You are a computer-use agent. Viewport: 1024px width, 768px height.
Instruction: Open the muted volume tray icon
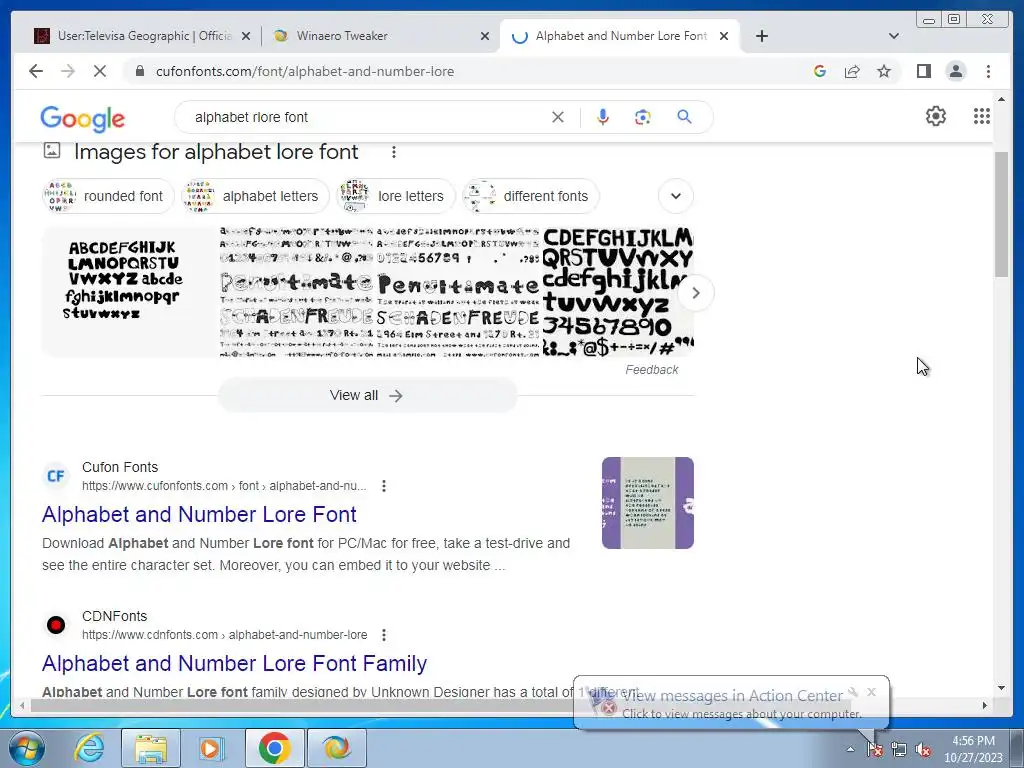[x=923, y=750]
